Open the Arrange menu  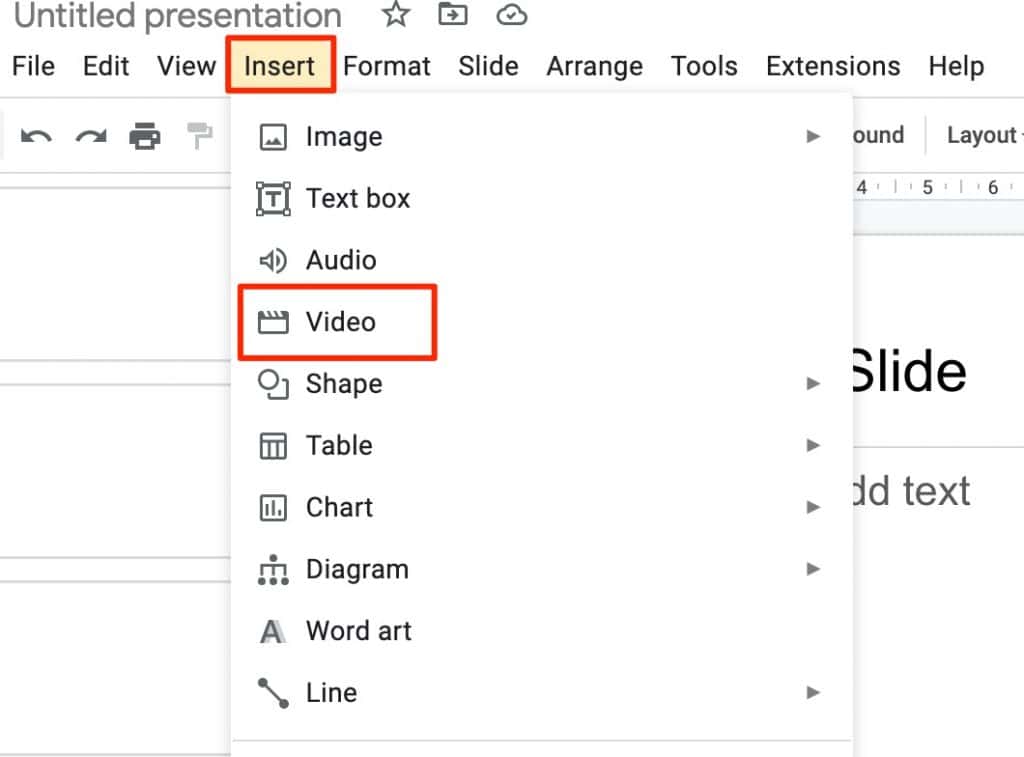594,66
